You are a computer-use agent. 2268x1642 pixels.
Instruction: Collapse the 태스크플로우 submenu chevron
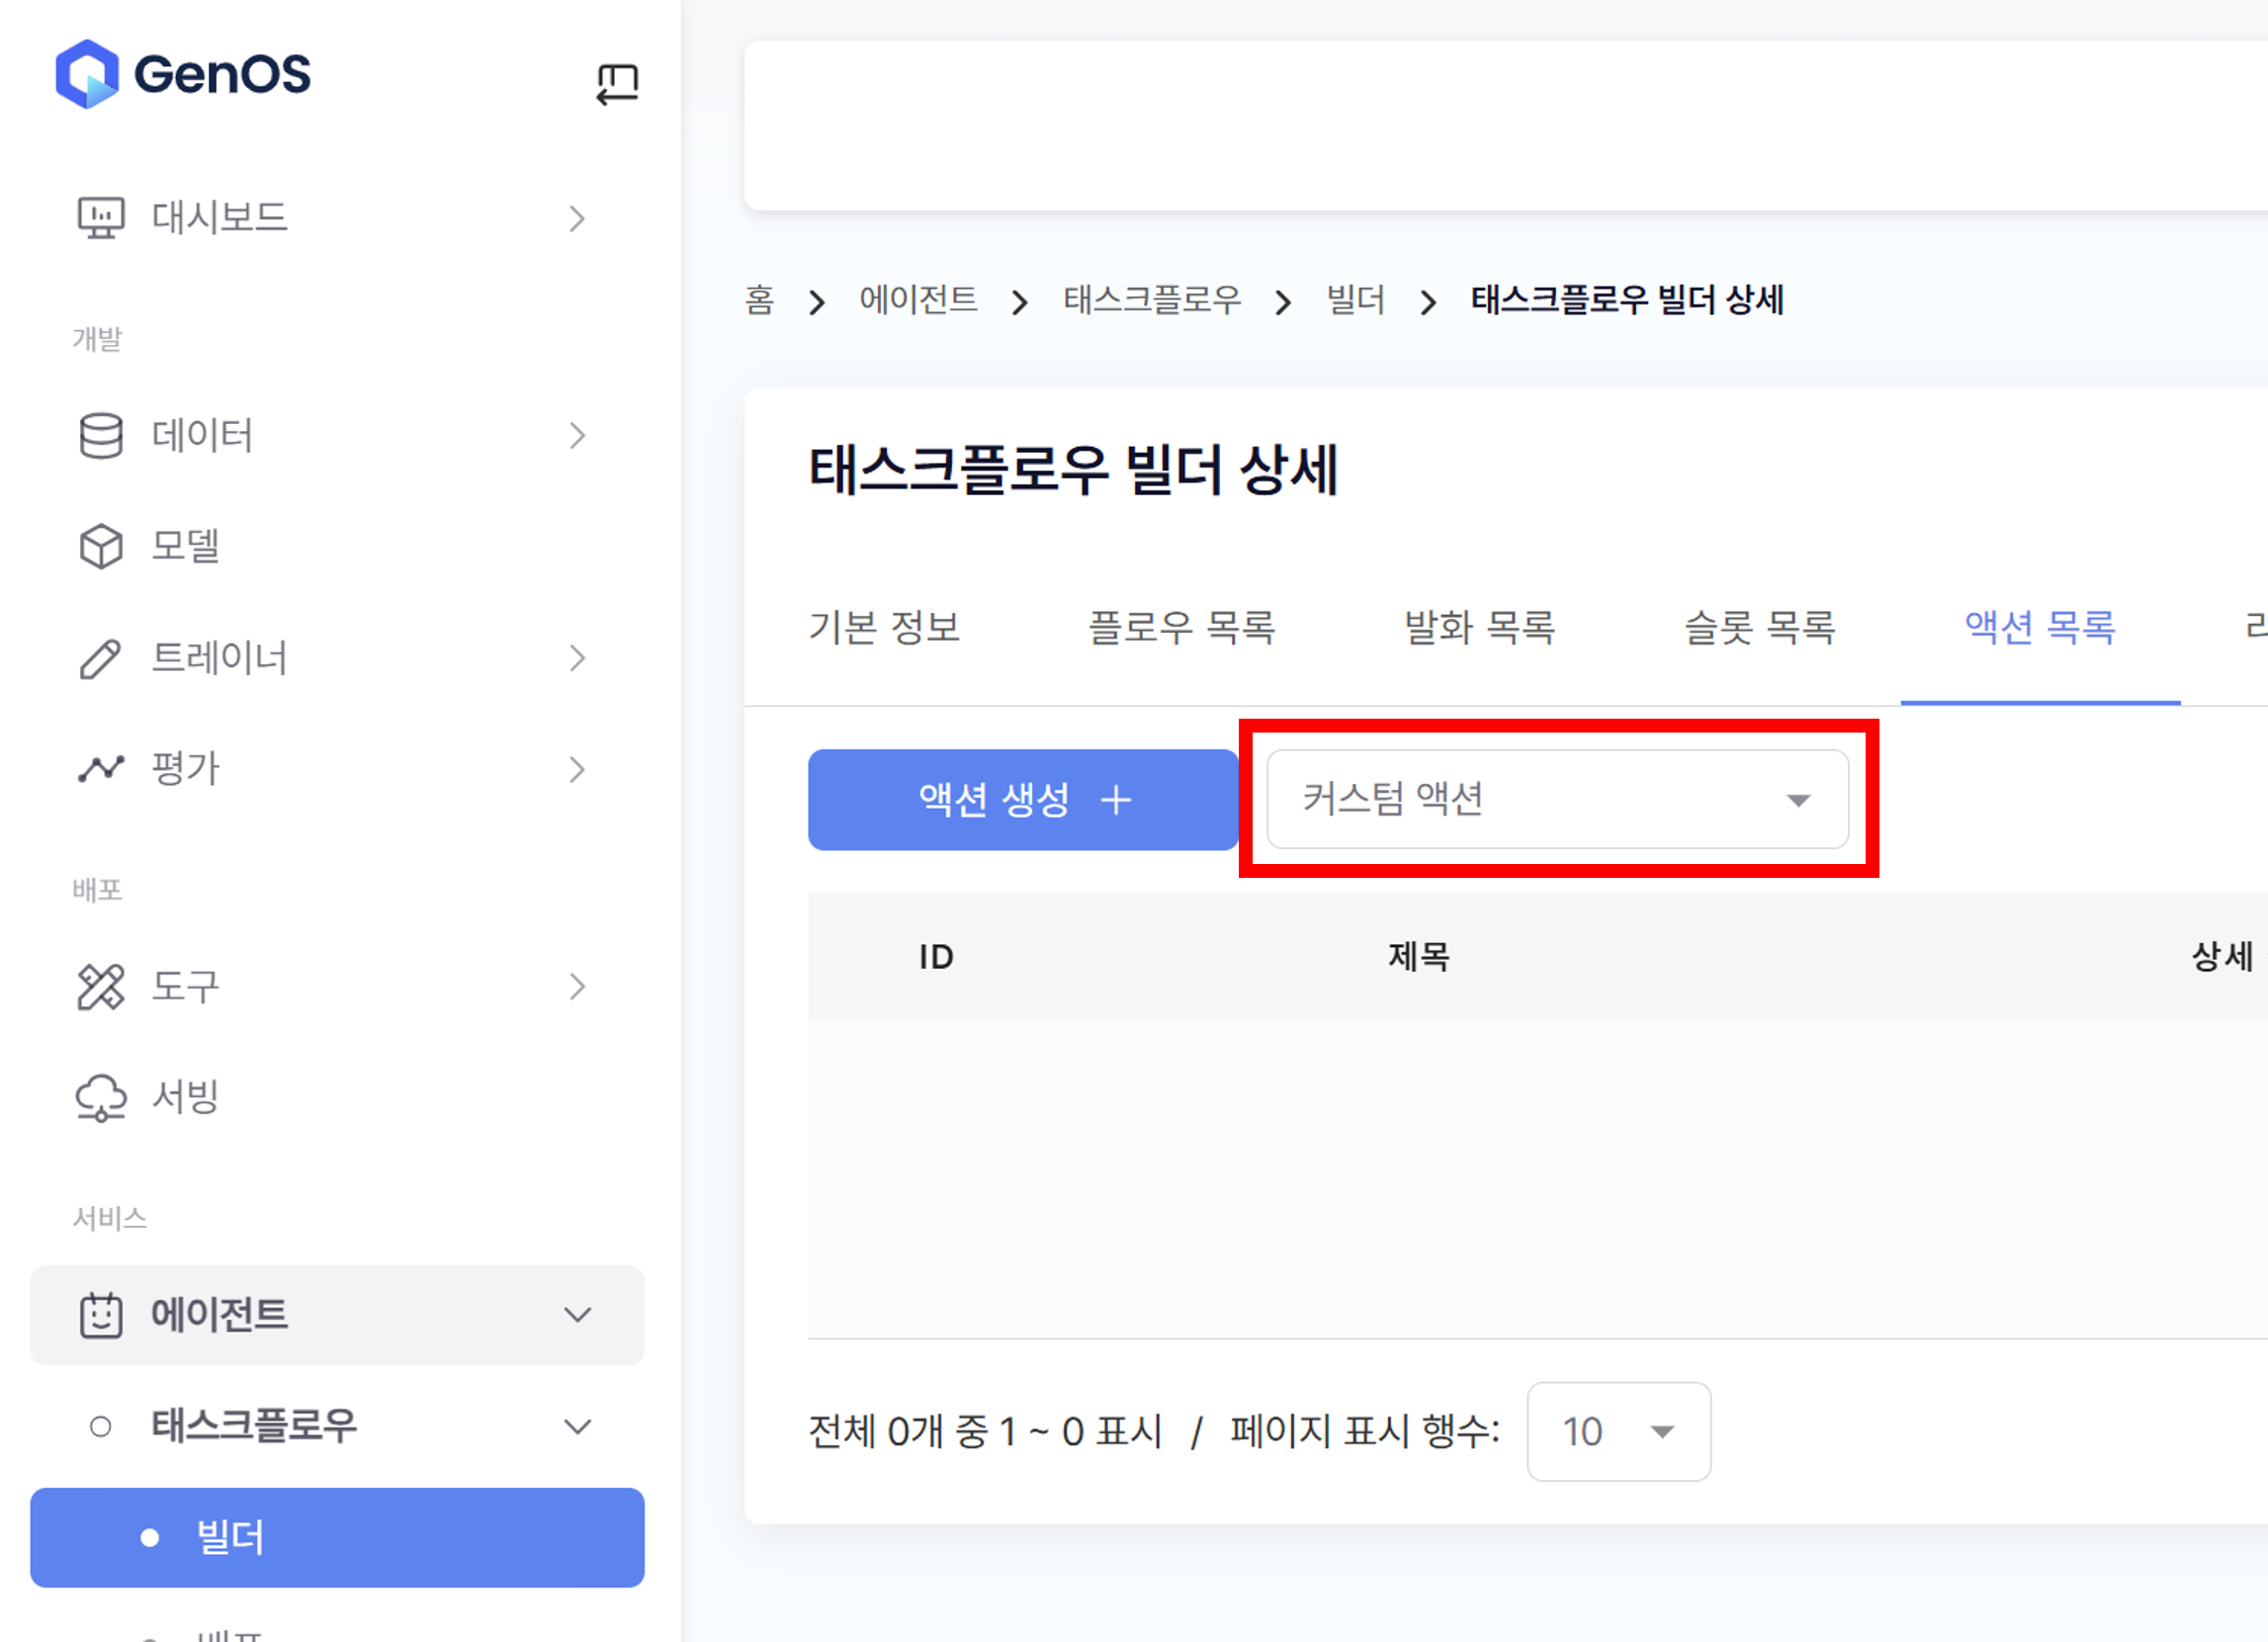click(x=578, y=1426)
